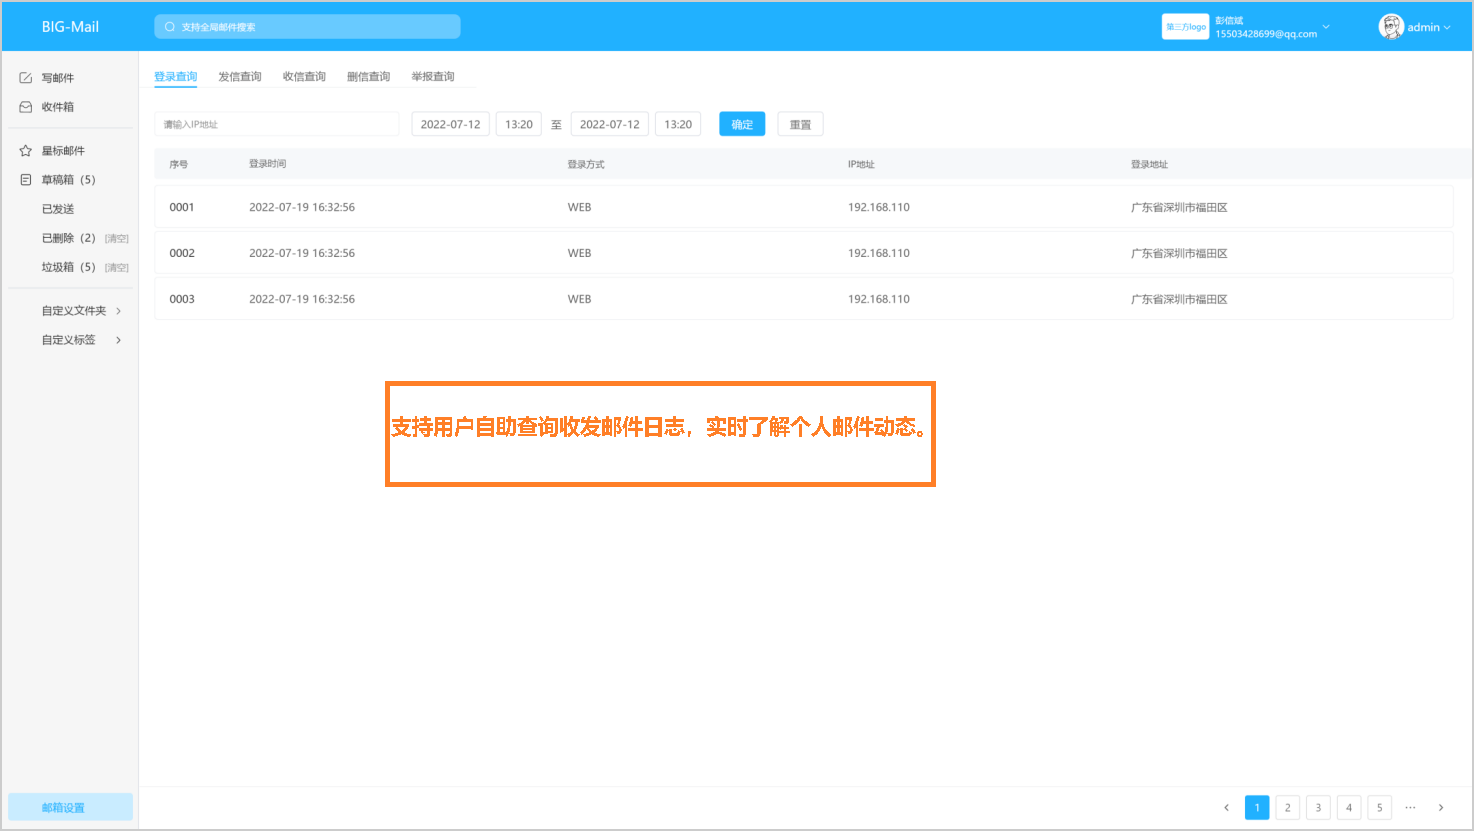Jump to page 3 in pagination
This screenshot has width=1474, height=831.
coord(1318,807)
